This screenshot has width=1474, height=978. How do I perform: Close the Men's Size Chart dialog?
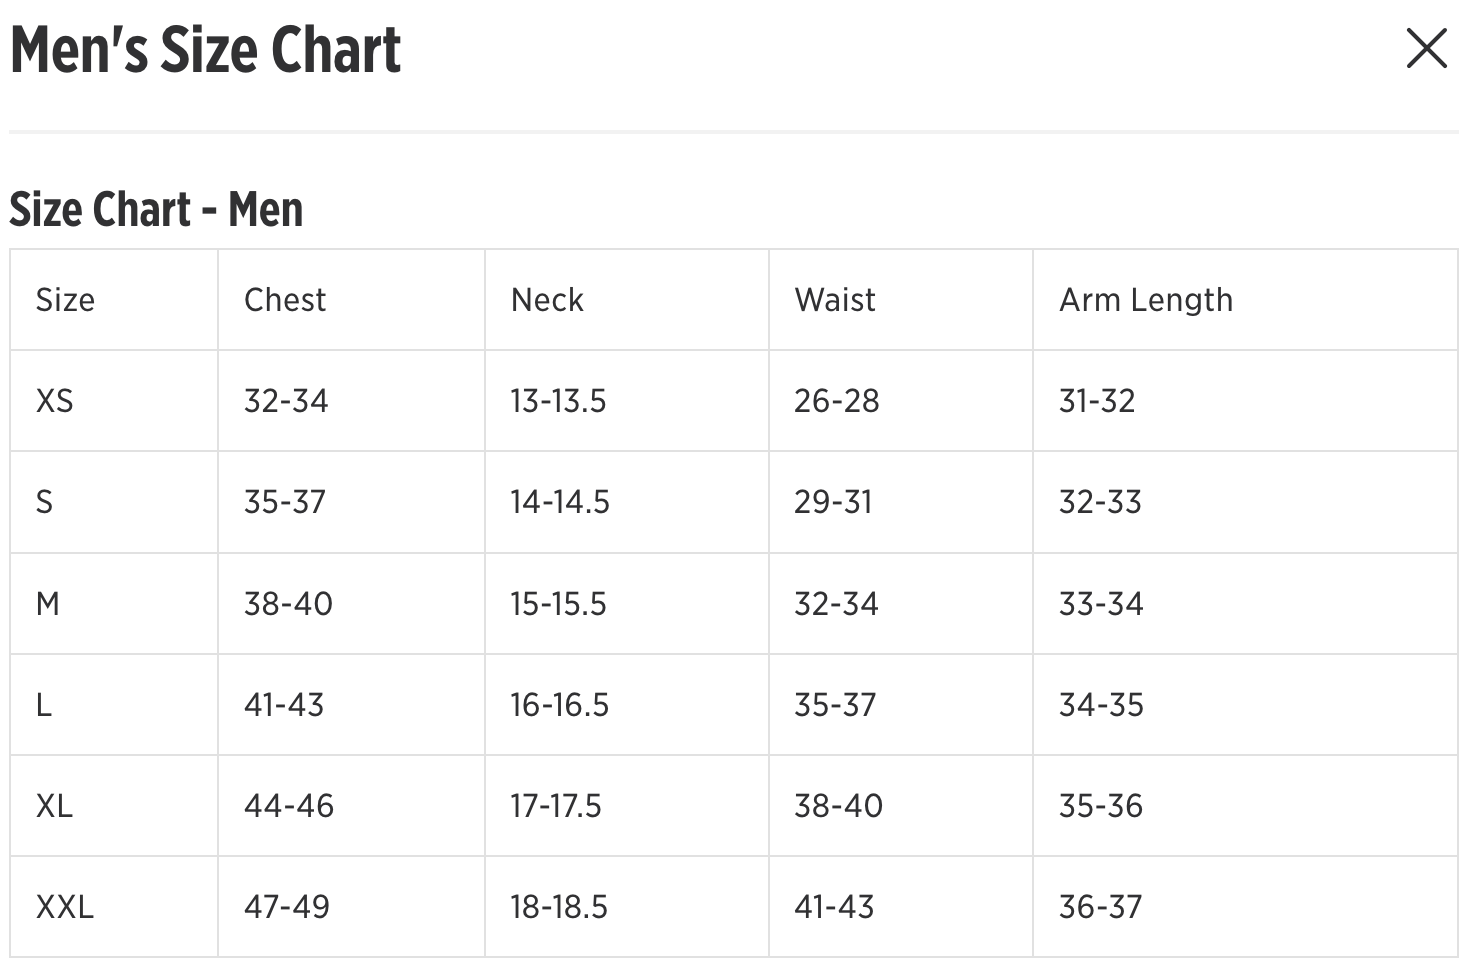(1426, 48)
